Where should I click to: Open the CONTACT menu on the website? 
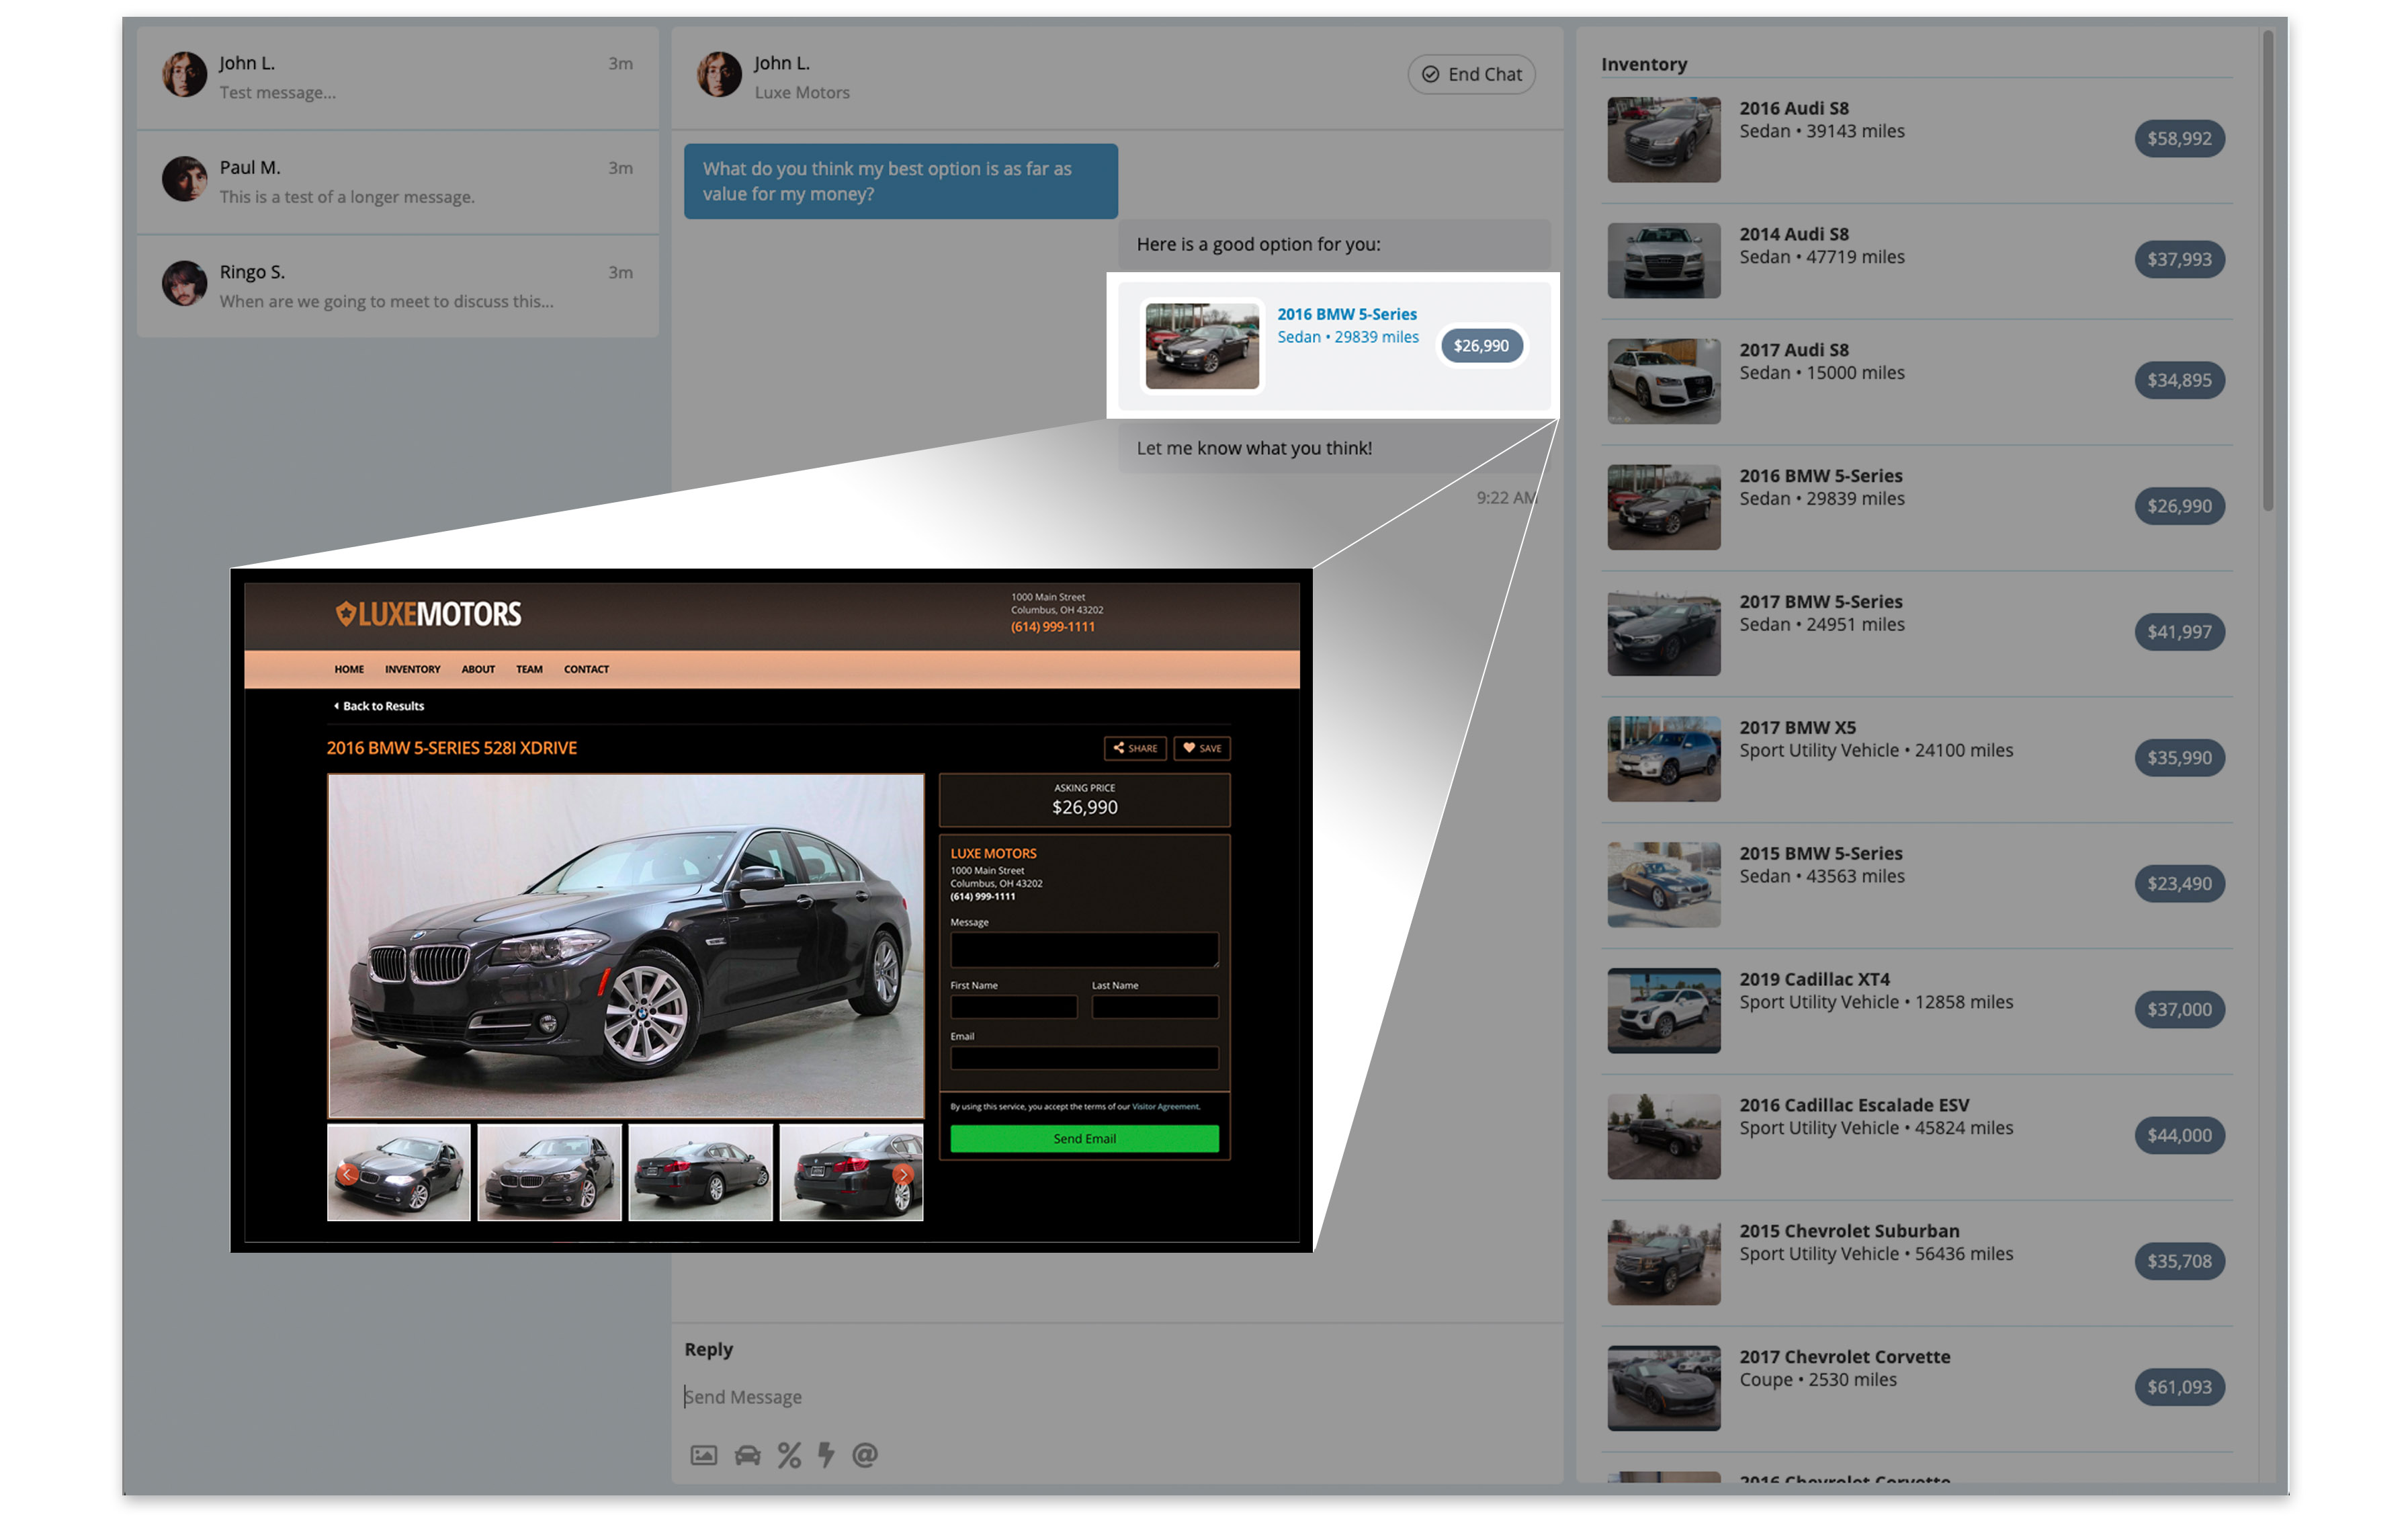pos(586,669)
